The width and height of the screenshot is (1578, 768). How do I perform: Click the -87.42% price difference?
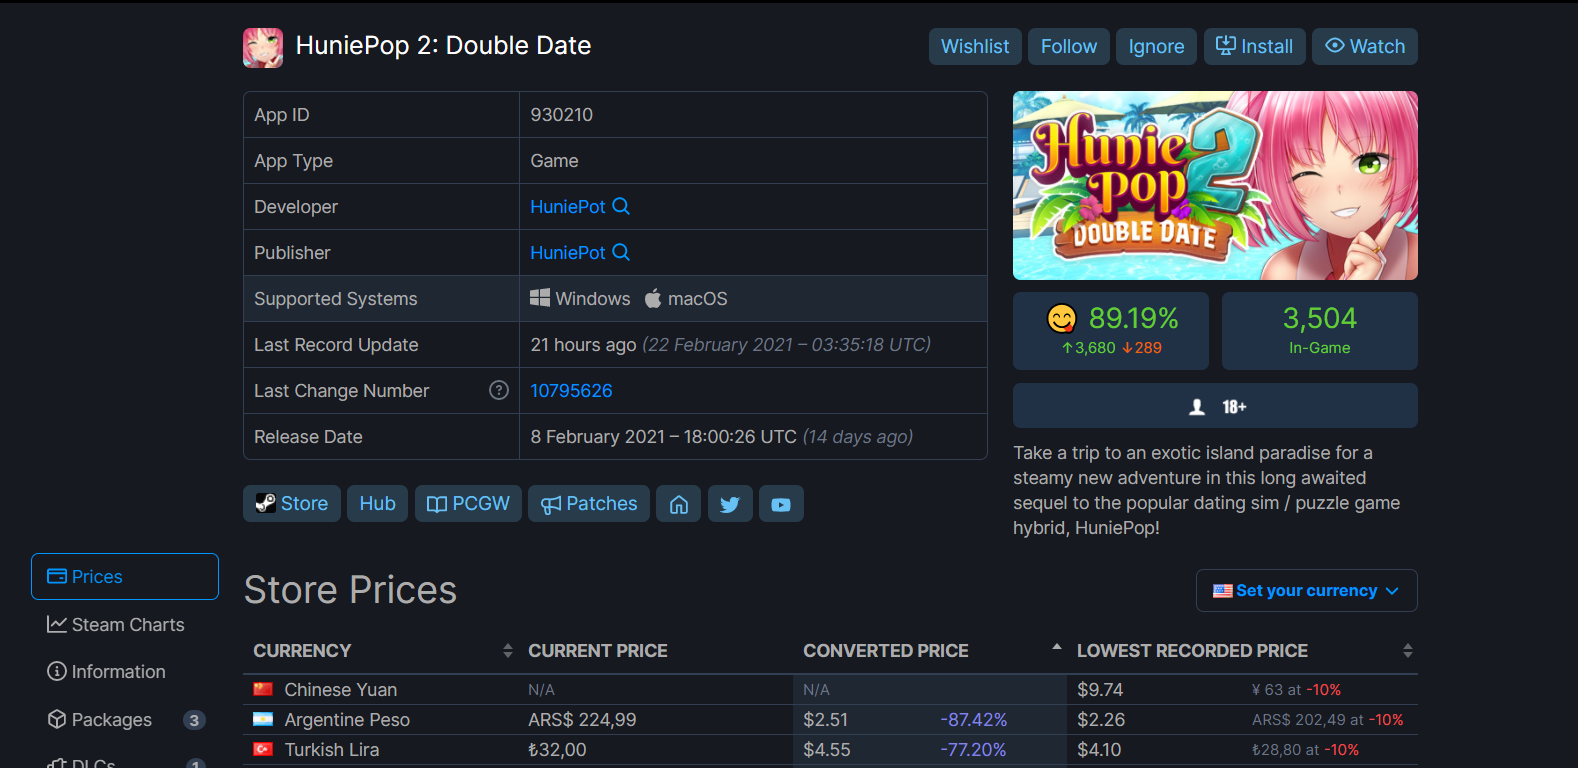click(974, 720)
